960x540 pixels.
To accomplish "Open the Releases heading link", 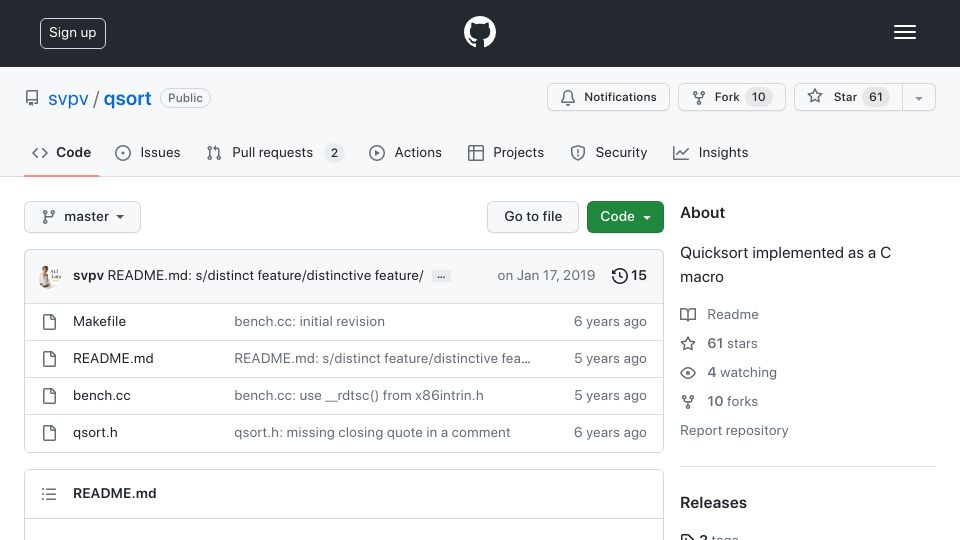I will click(713, 503).
